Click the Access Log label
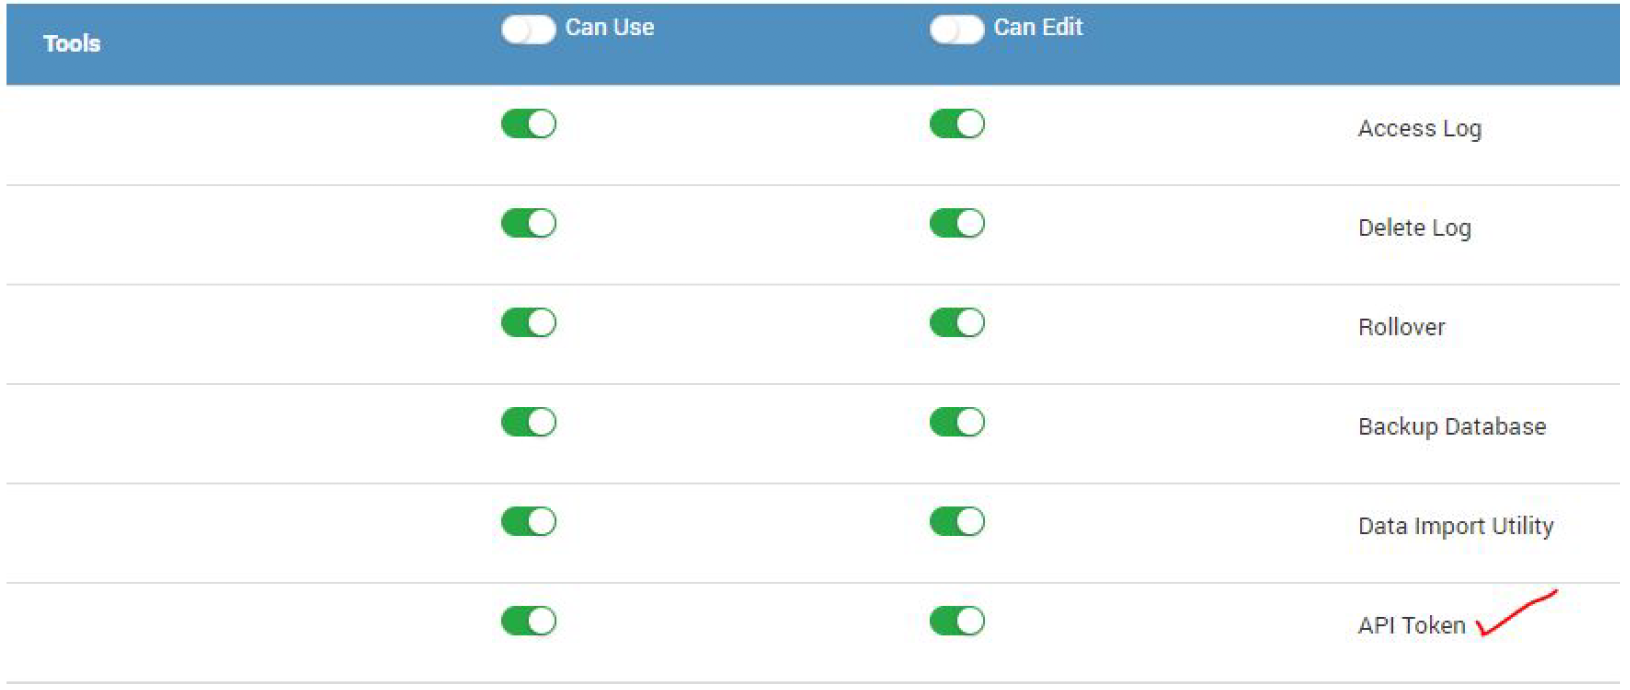This screenshot has height=690, width=1630. (1419, 129)
